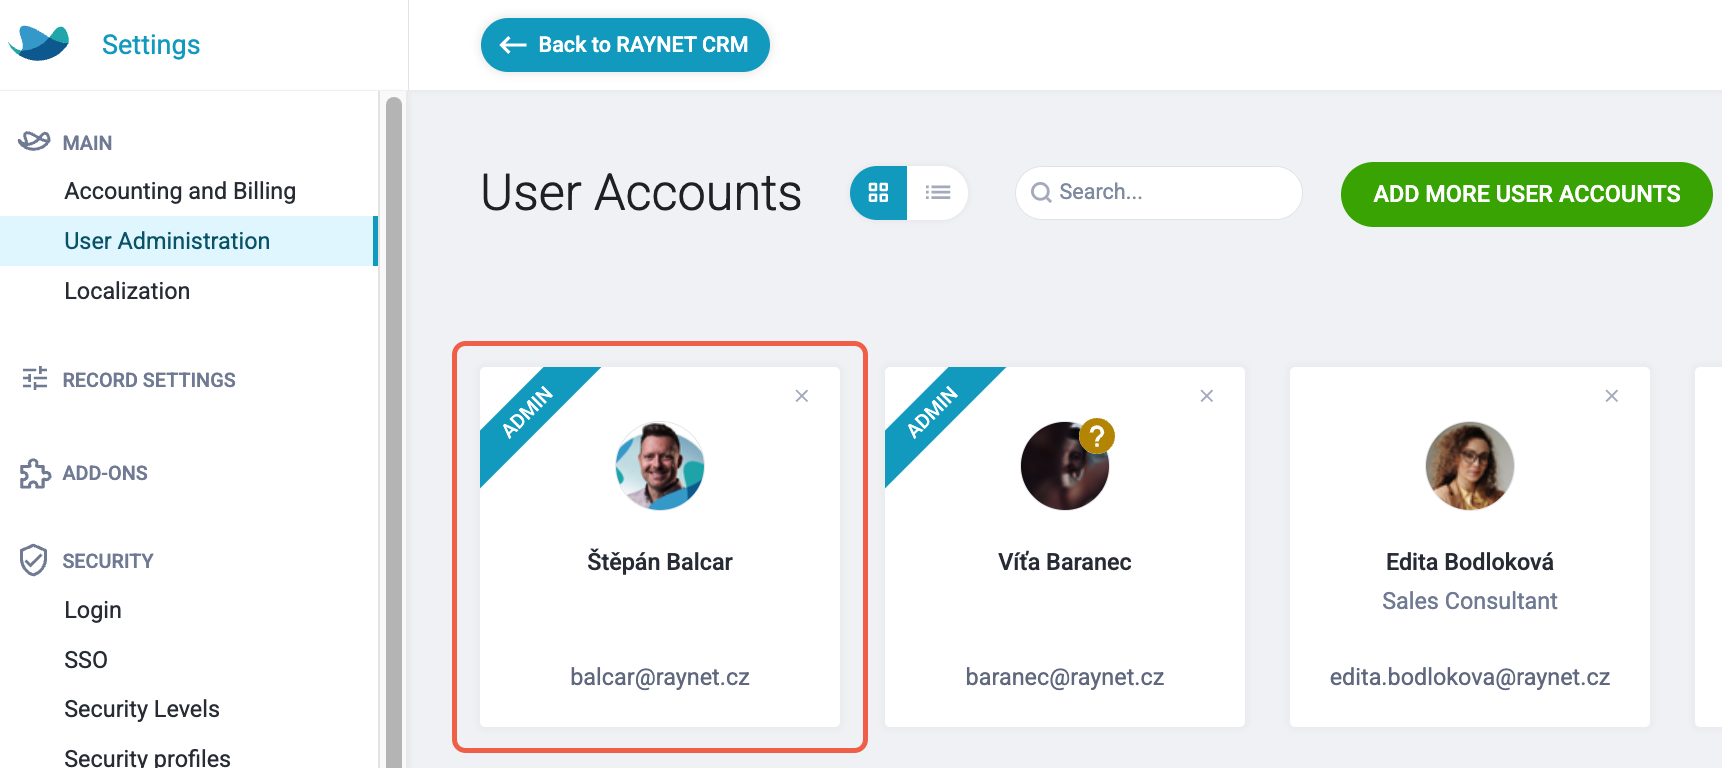
Task: Click the ADMIN ribbon on Víťa Baranec's card
Action: pyautogui.click(x=932, y=412)
